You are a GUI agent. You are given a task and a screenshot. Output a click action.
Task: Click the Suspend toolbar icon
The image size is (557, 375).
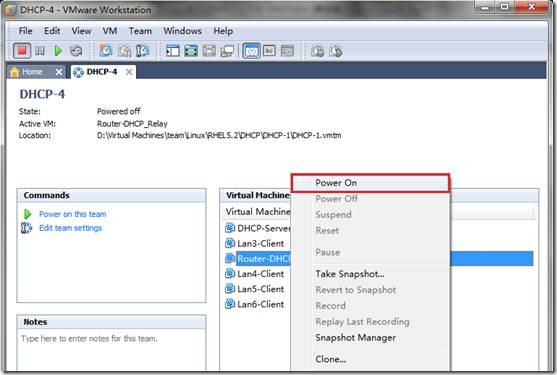[40, 51]
